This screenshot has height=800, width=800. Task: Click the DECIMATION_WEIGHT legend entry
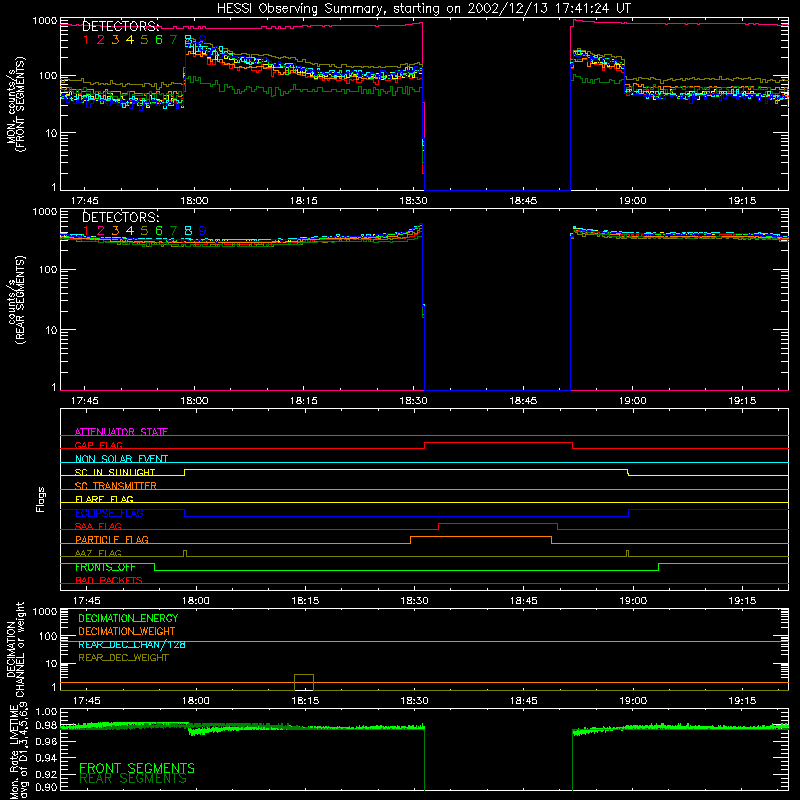pyautogui.click(x=127, y=631)
